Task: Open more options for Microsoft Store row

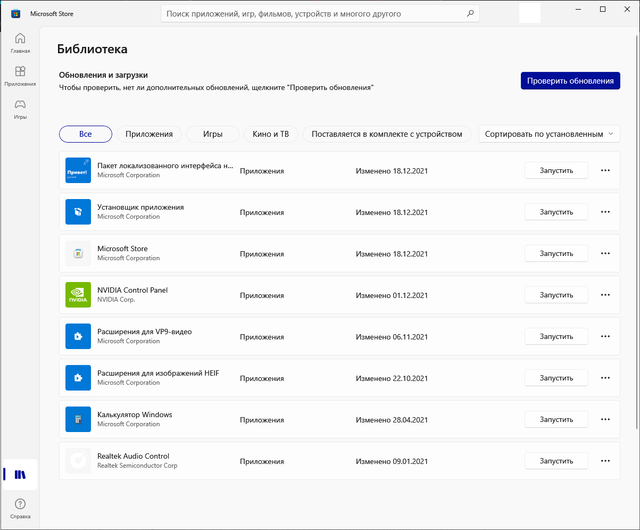Action: coord(605,253)
